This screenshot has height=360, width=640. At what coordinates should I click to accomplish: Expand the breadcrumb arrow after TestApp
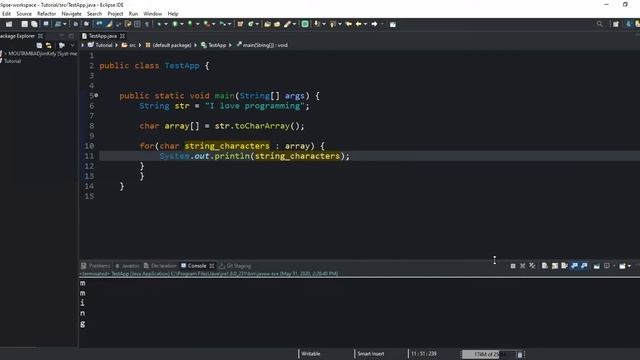coord(230,45)
